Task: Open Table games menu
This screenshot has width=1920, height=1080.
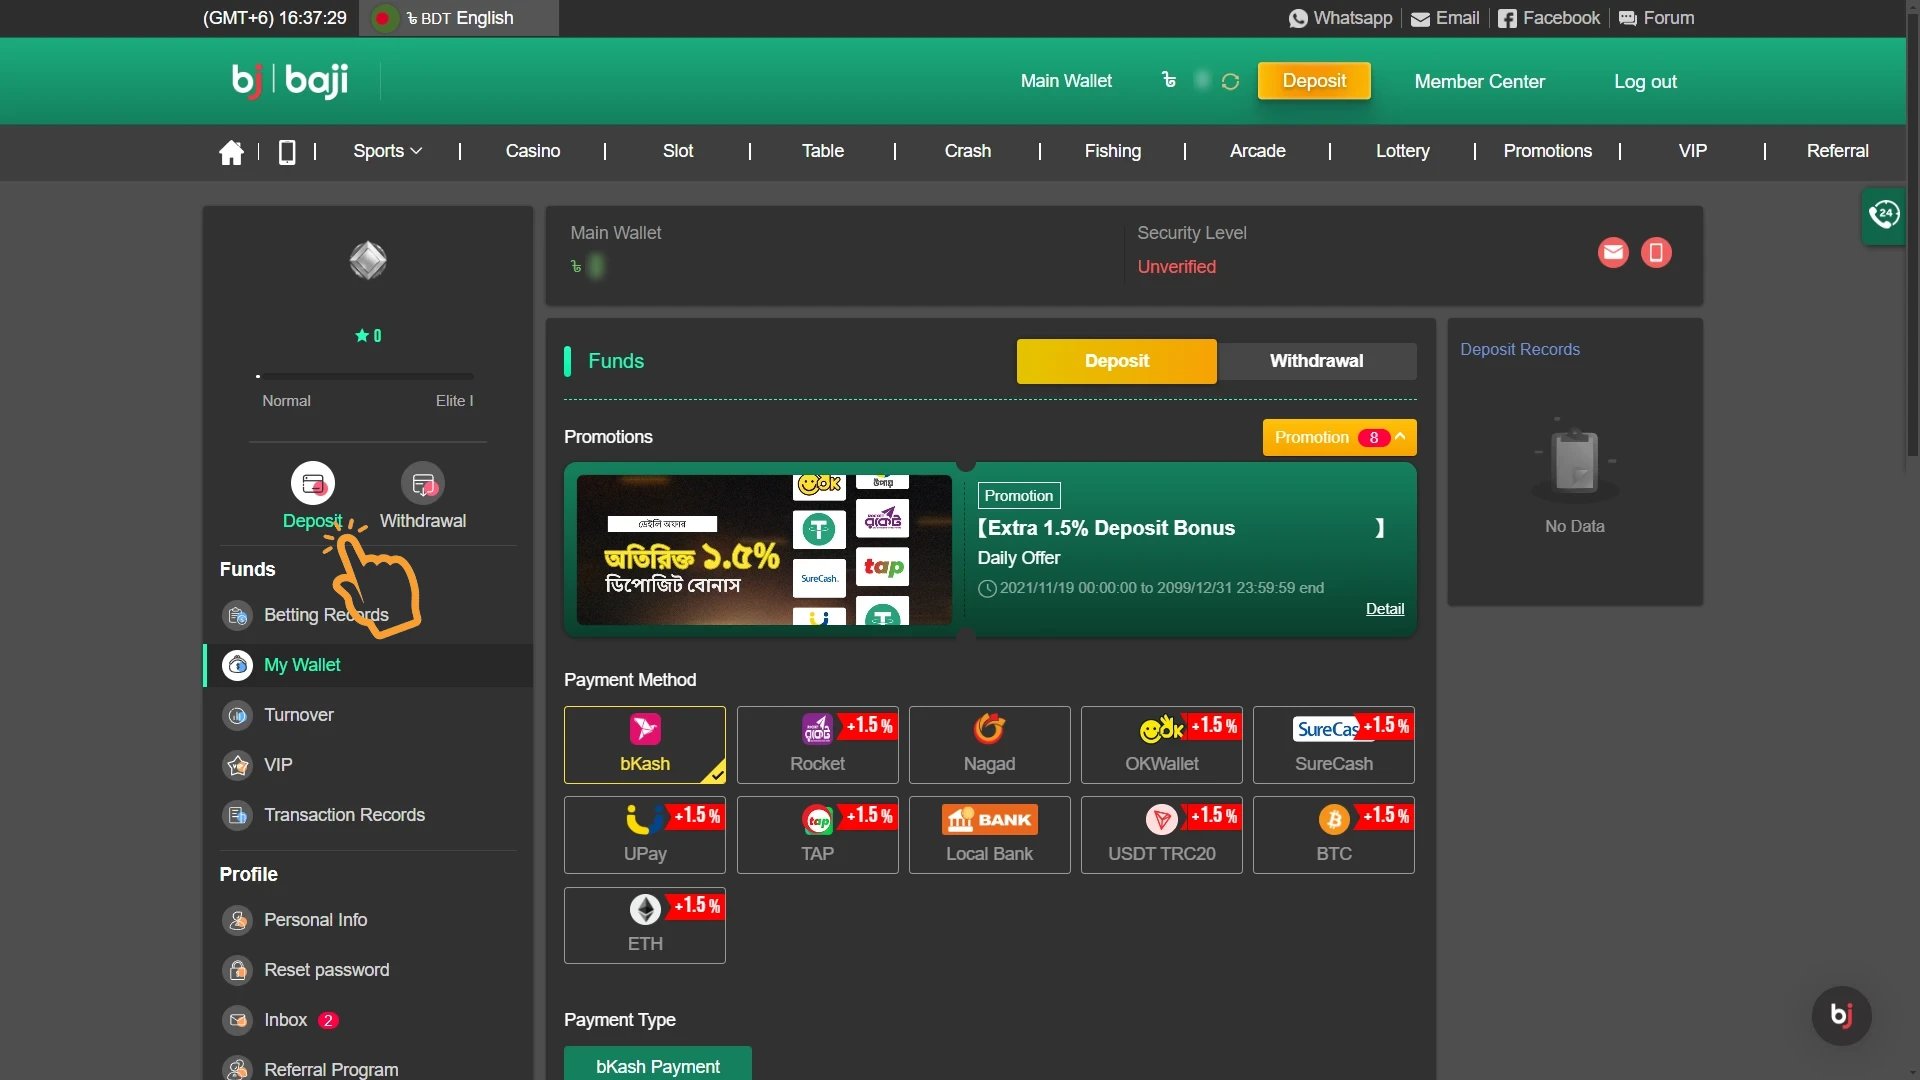Action: click(x=823, y=151)
